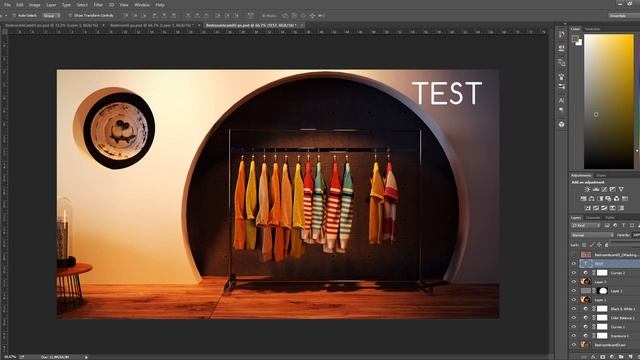
Task: Select the foreground color swatch
Action: [576, 39]
